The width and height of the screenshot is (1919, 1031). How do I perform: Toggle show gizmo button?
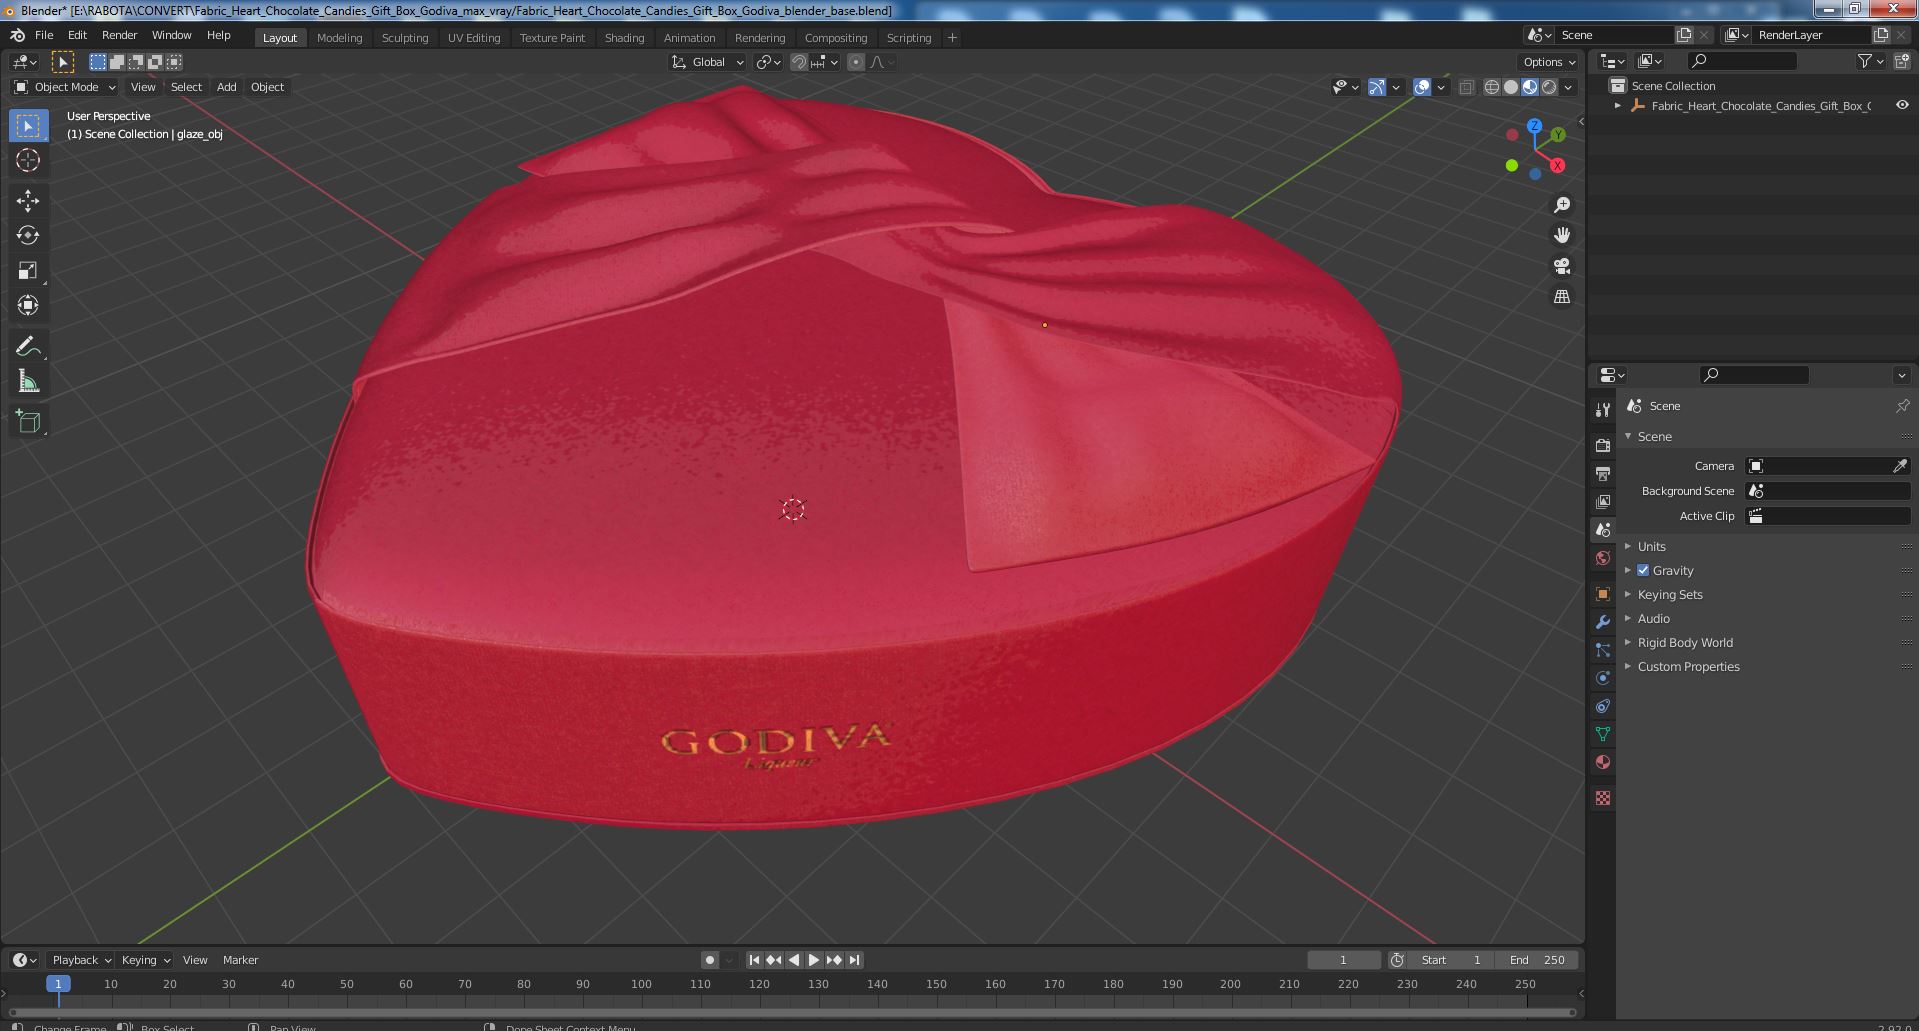1376,87
